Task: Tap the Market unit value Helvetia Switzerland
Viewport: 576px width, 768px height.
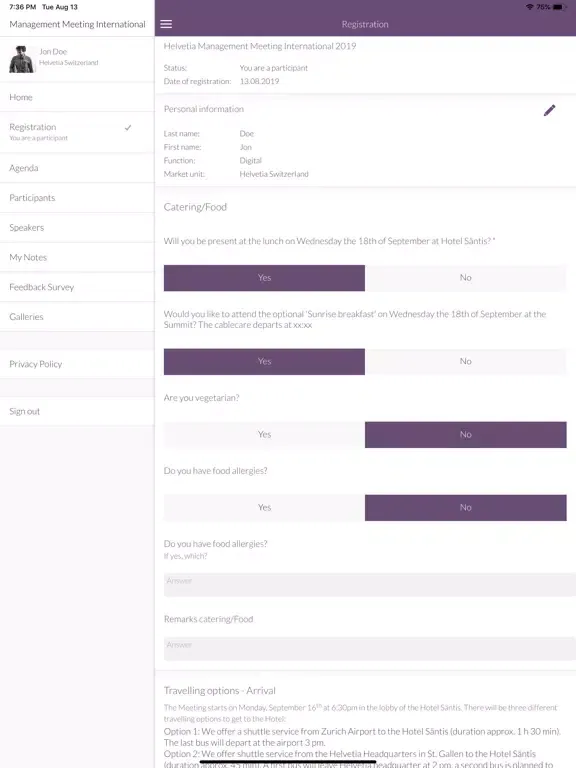Action: pyautogui.click(x=274, y=174)
